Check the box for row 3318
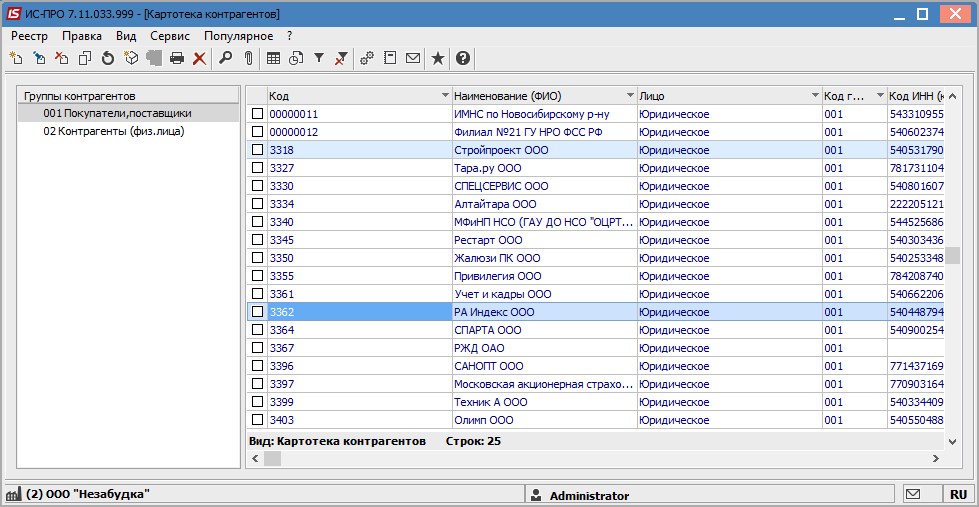The height and width of the screenshot is (507, 979). click(257, 150)
